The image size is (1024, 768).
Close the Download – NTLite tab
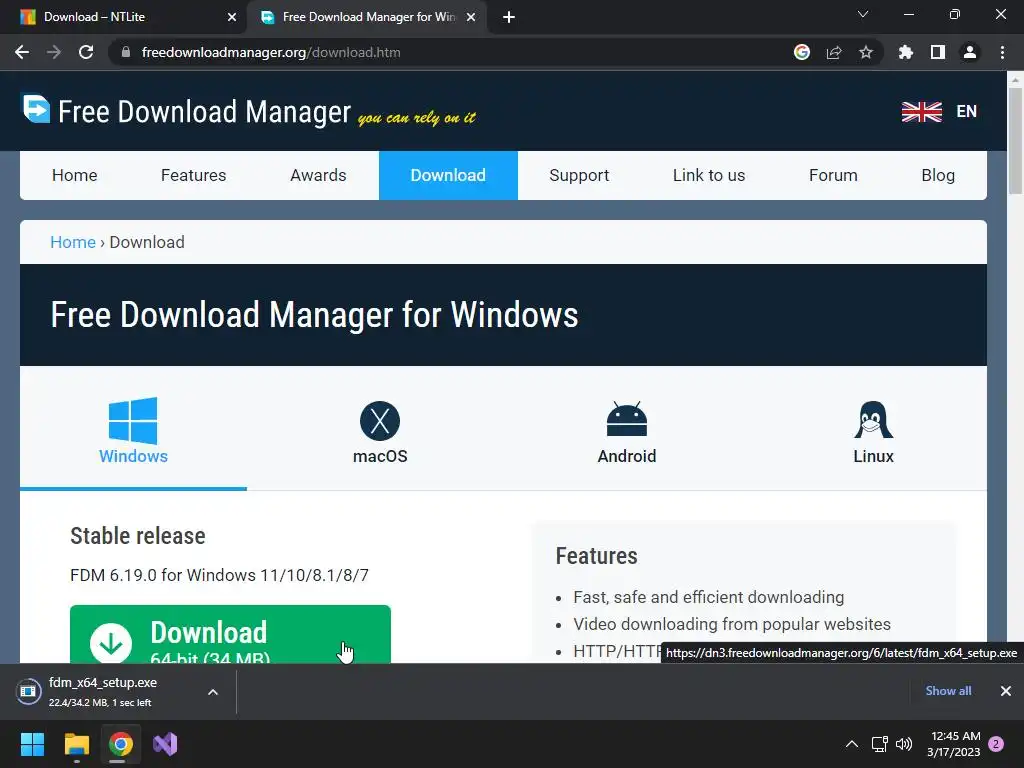pyautogui.click(x=232, y=17)
